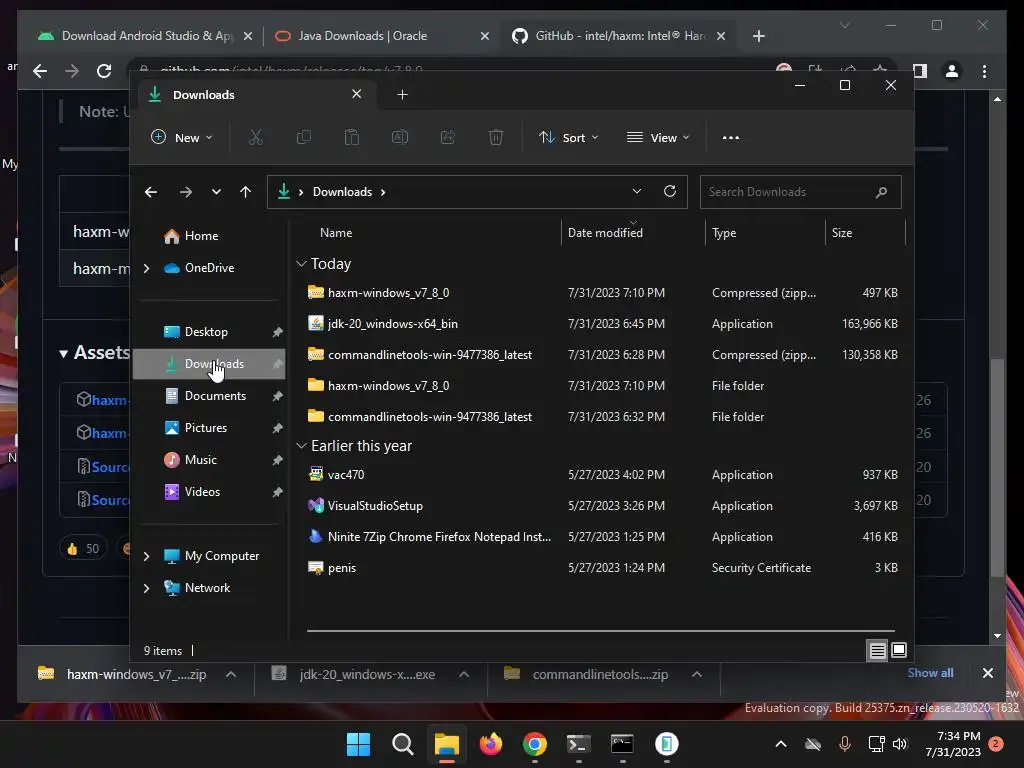Image resolution: width=1024 pixels, height=768 pixels.
Task: Click the Paste icon in Explorer toolbar
Action: [351, 137]
